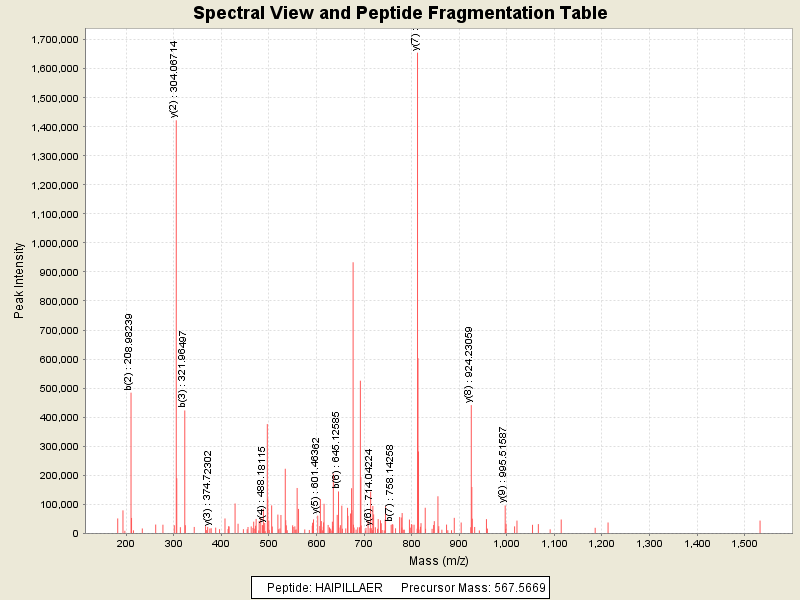Select the y(7) label atop the tallest peak
800x600 pixels.
point(416,40)
